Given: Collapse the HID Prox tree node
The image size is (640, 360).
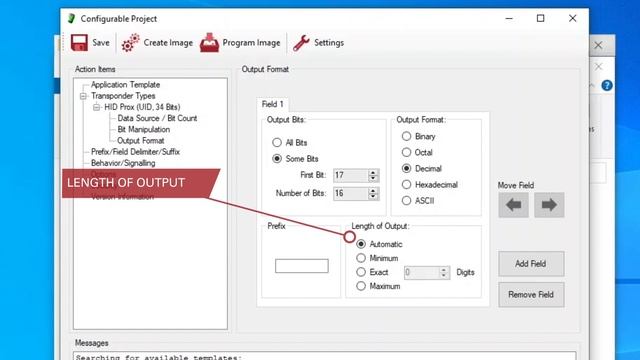Looking at the screenshot, I should pos(96,107).
